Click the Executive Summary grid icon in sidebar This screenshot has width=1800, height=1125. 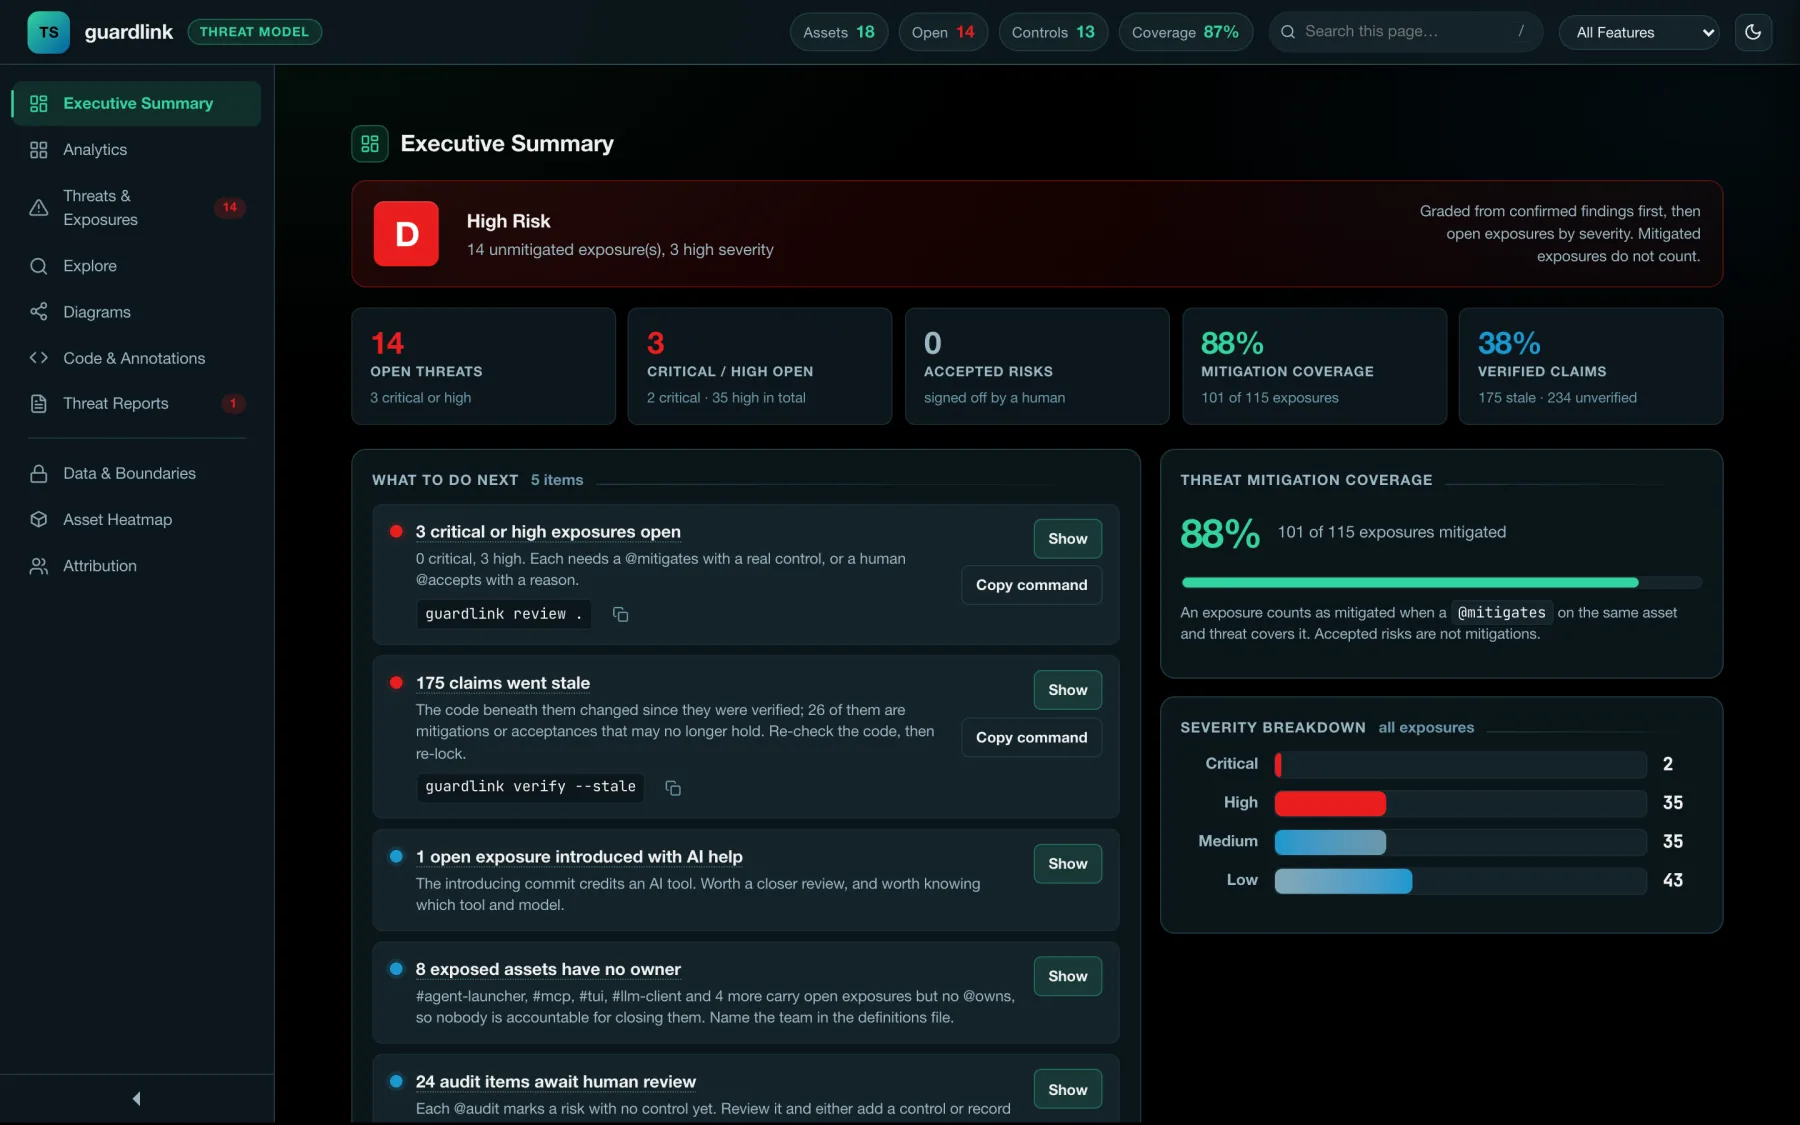click(39, 104)
